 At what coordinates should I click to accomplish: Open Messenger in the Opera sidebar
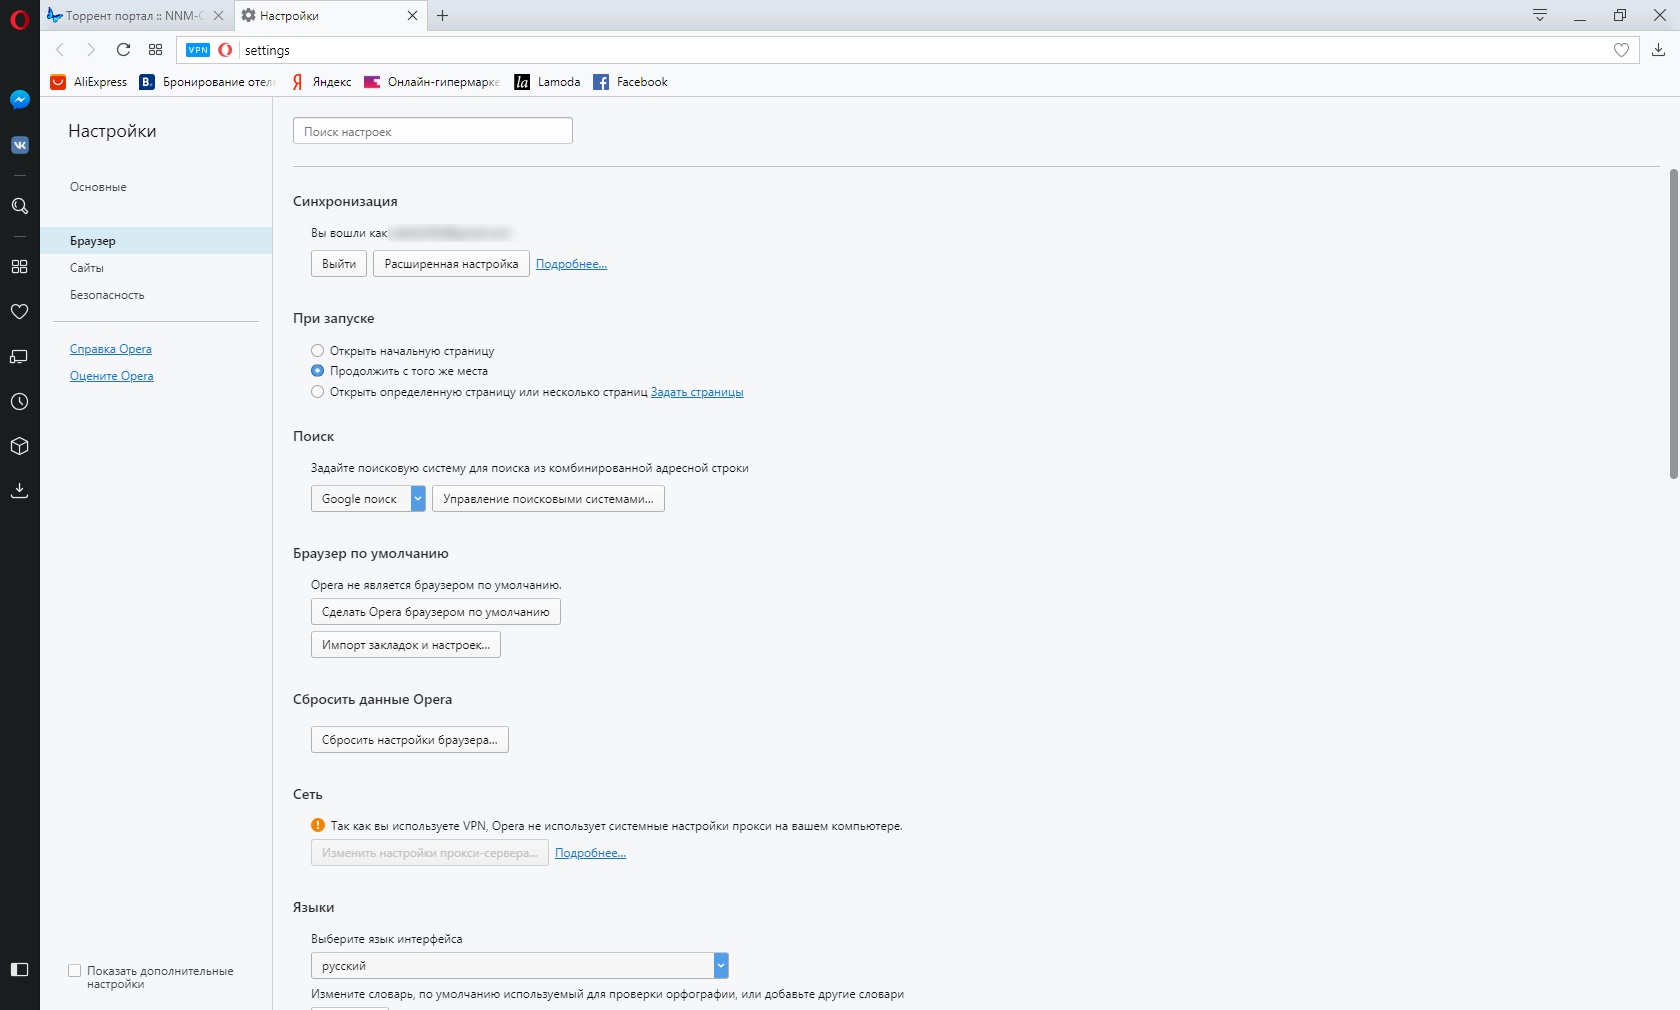pyautogui.click(x=19, y=100)
